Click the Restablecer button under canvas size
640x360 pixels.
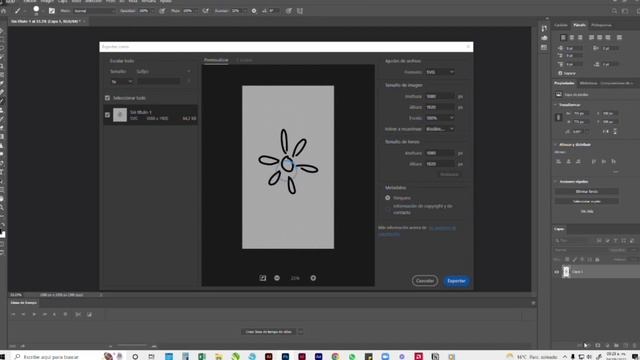pyautogui.click(x=449, y=174)
